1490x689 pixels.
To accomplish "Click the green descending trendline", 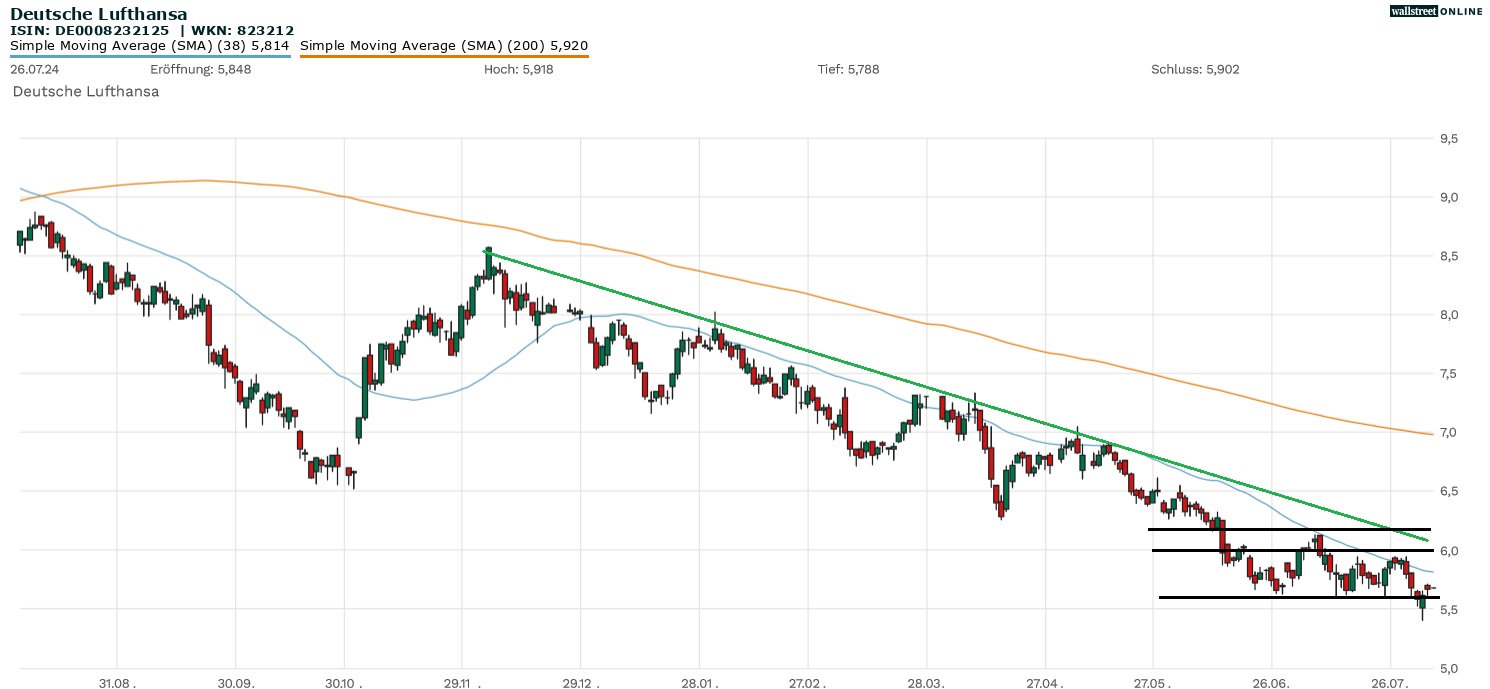I will 957,397.
